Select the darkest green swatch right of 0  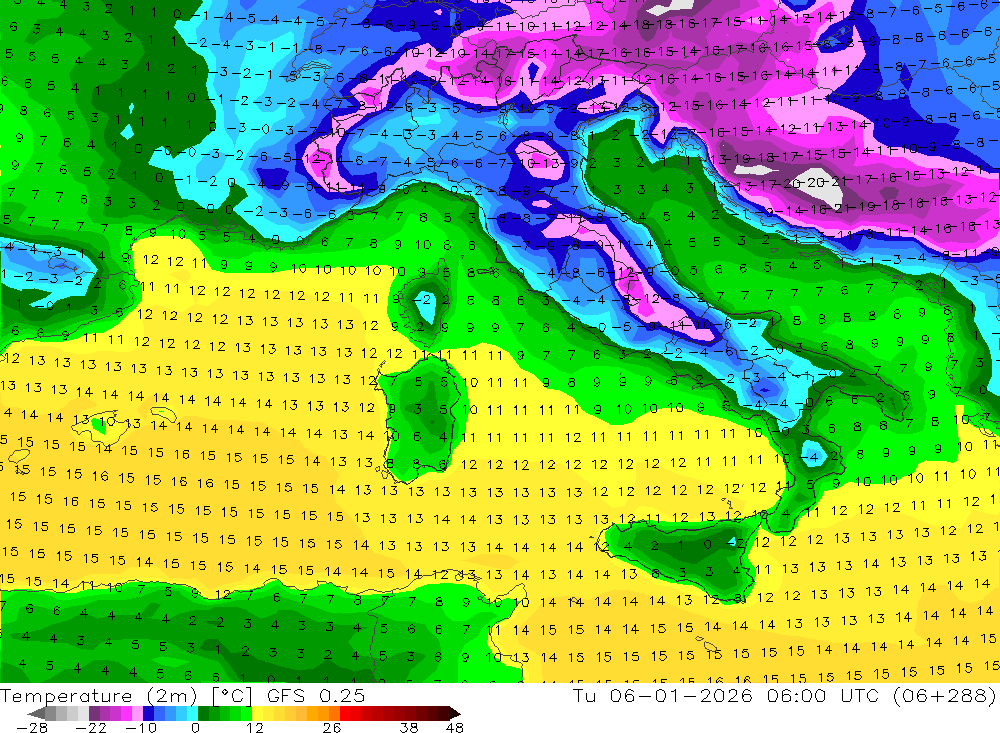tap(203, 713)
